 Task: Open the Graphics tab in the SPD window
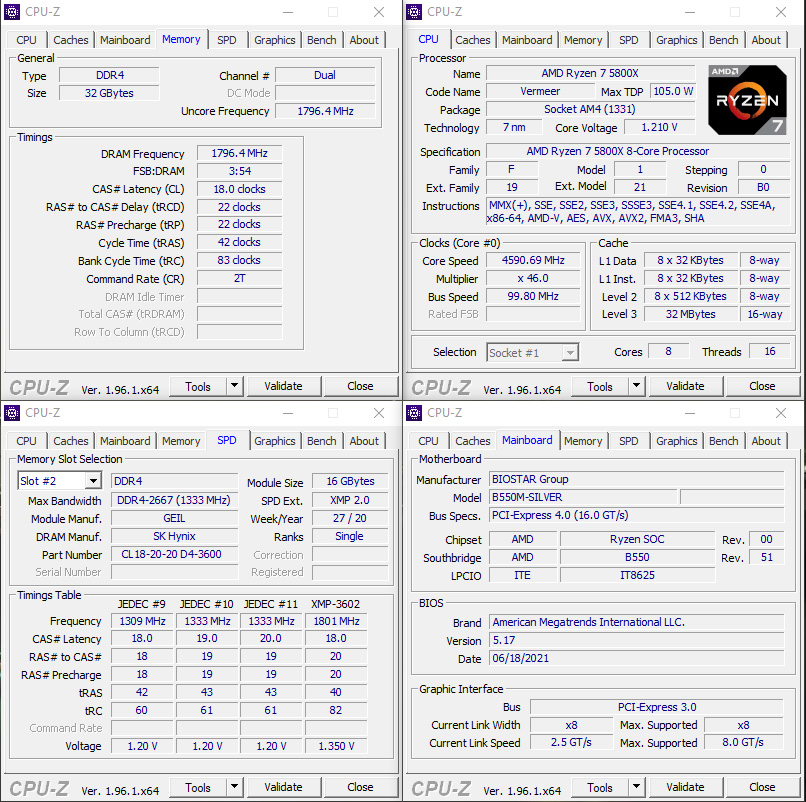274,441
